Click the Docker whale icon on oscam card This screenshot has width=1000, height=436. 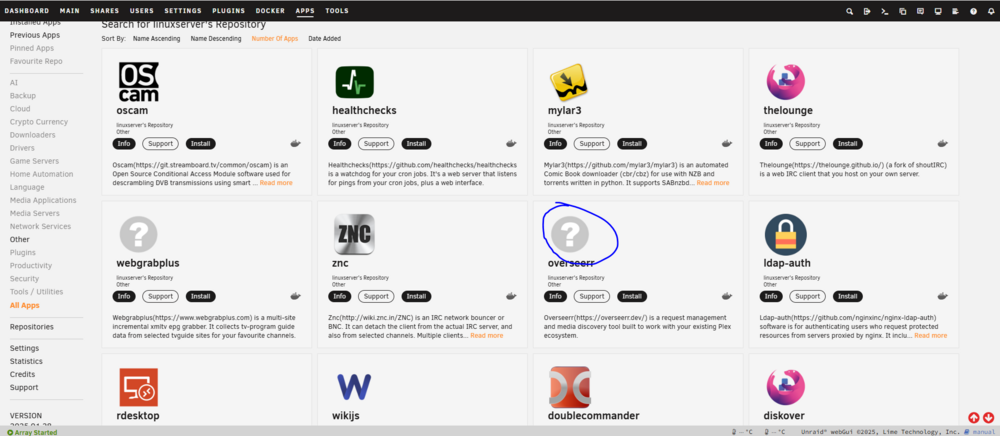[295, 143]
